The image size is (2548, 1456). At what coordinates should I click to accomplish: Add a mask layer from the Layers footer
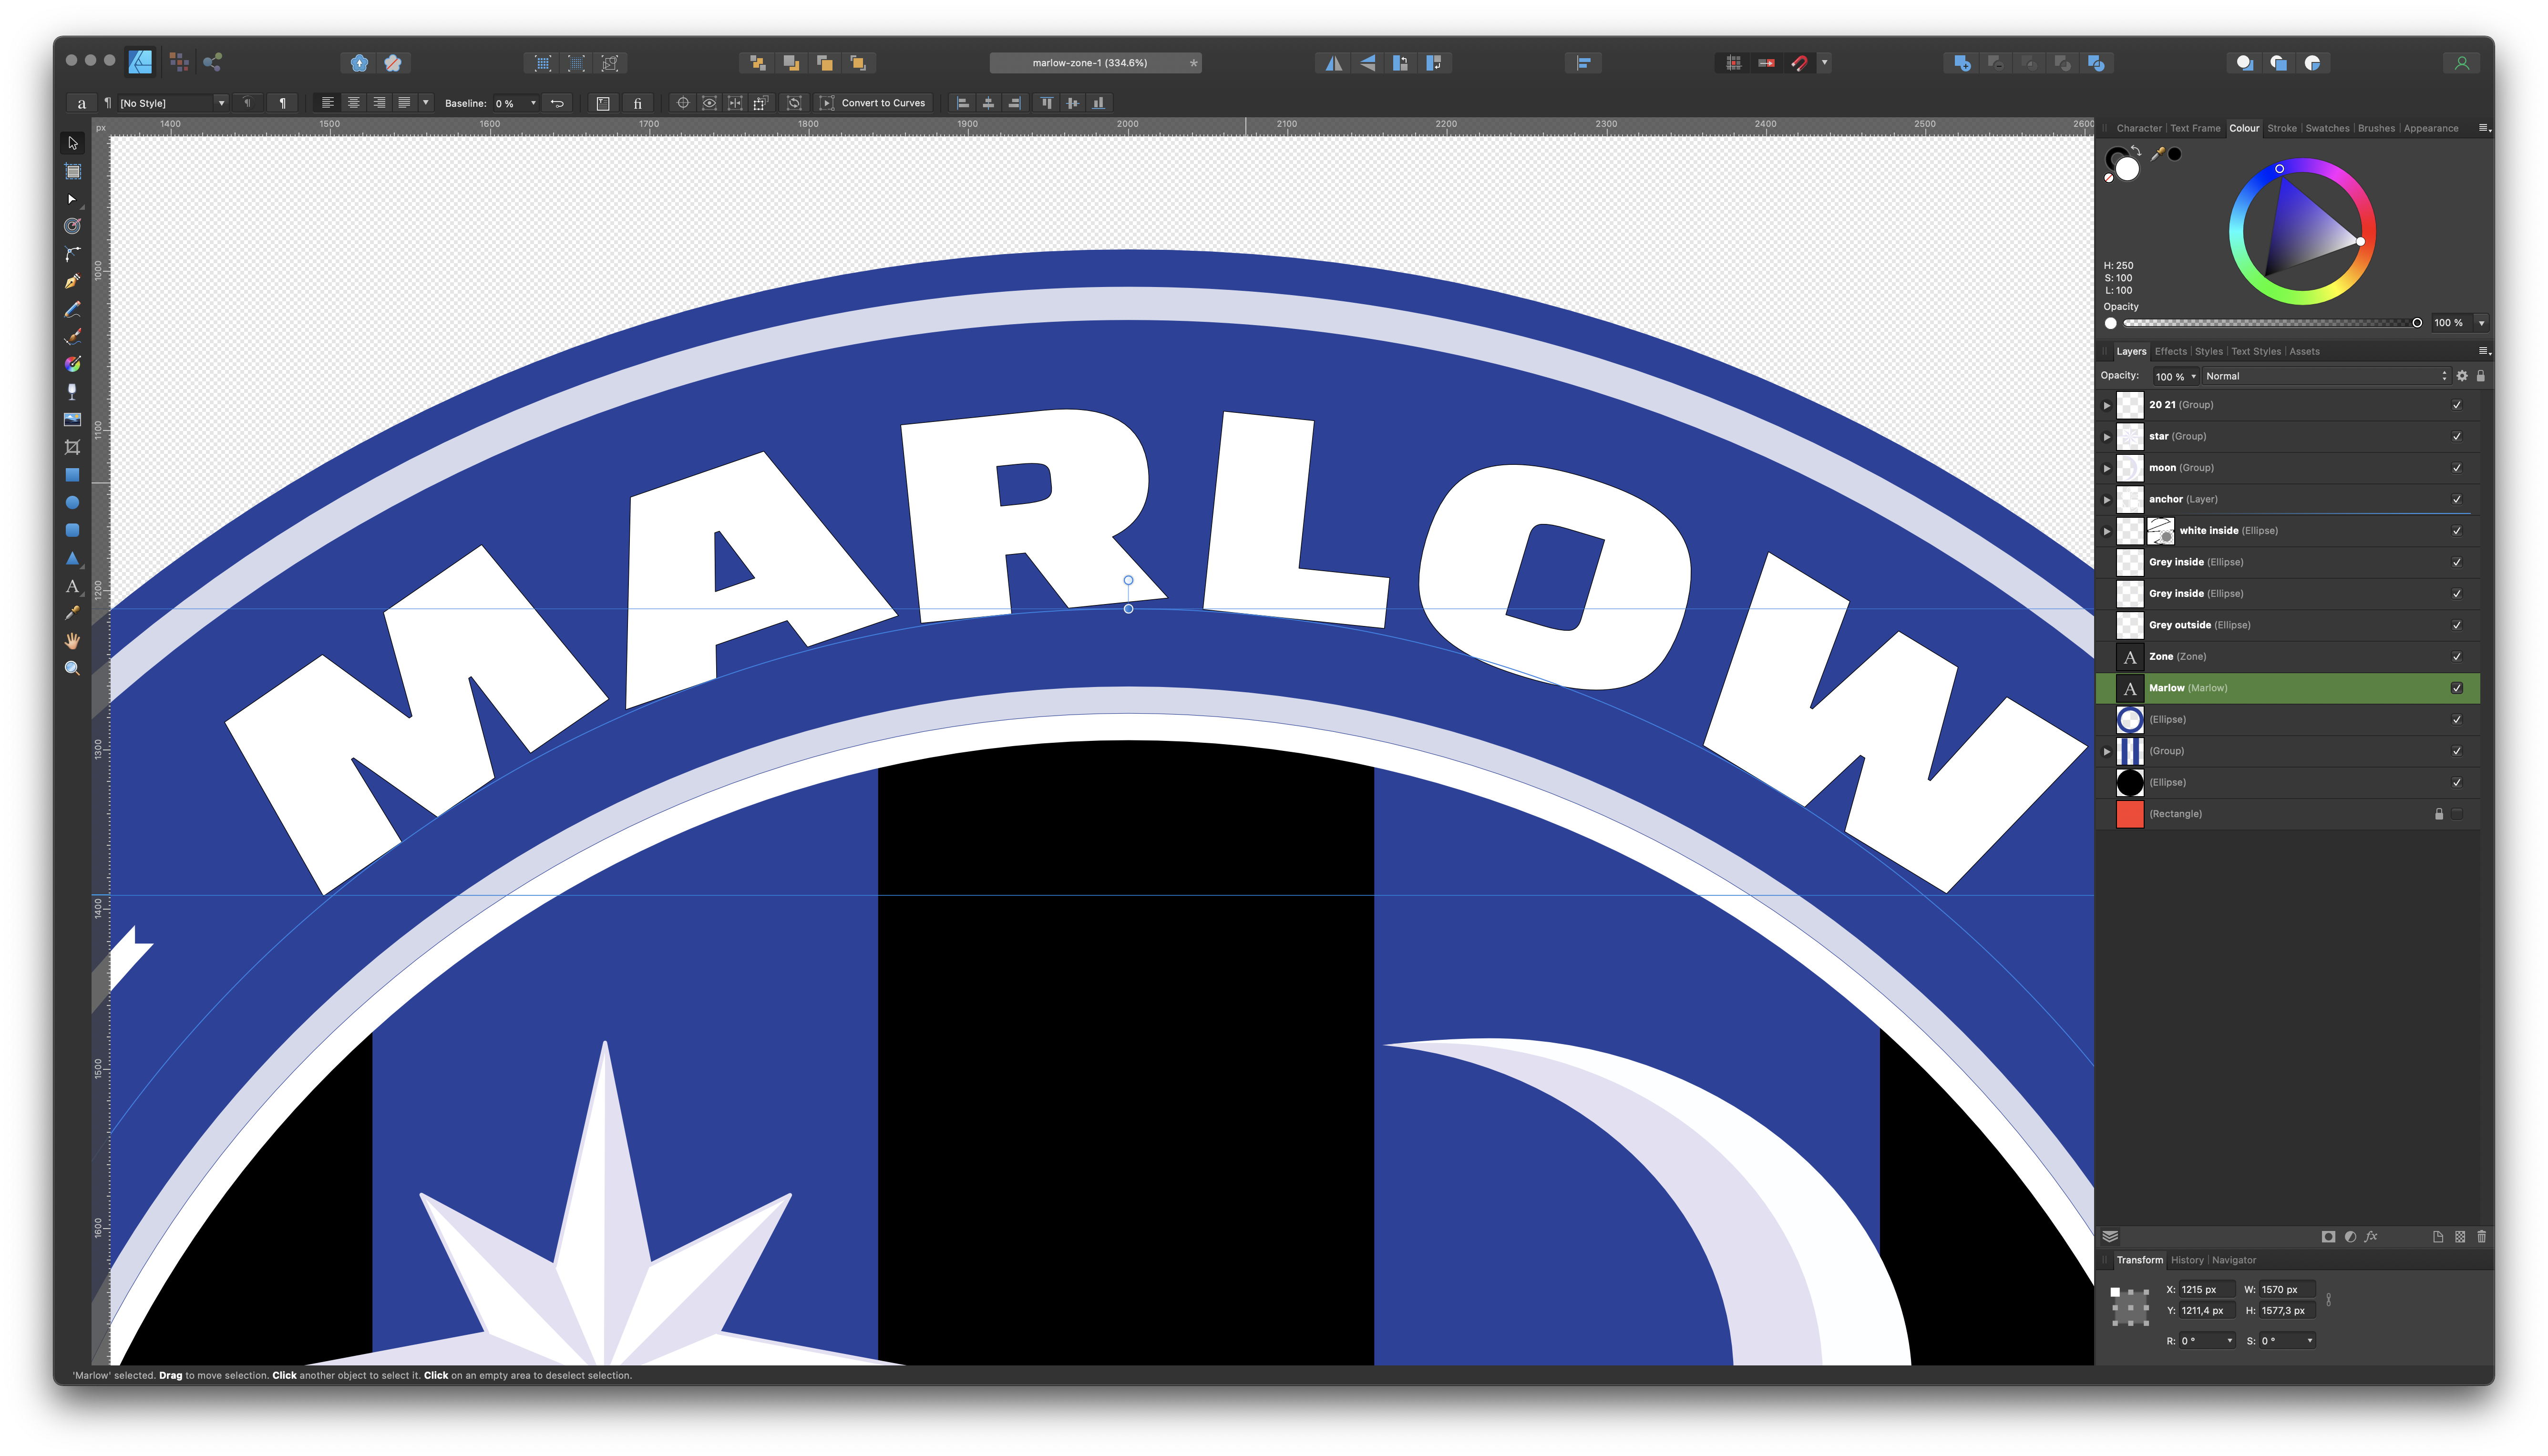(2328, 1237)
